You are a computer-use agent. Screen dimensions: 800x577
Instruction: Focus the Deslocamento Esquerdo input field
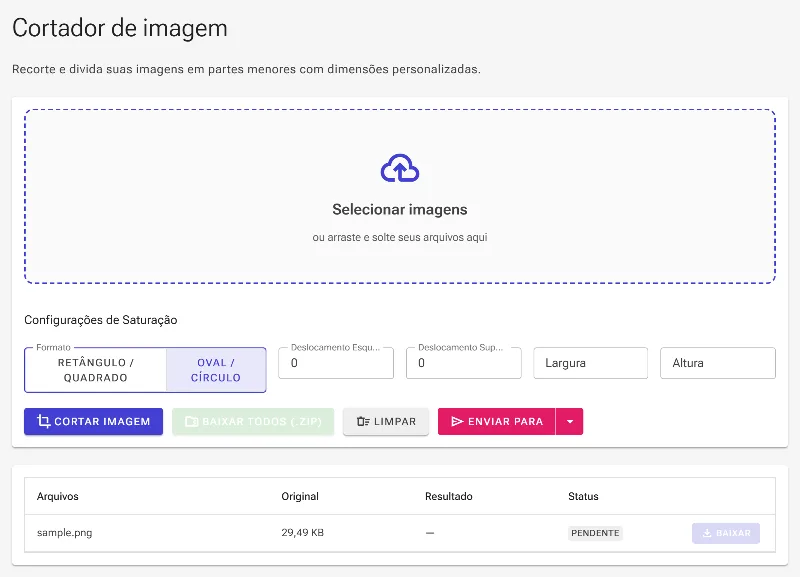click(x=336, y=363)
